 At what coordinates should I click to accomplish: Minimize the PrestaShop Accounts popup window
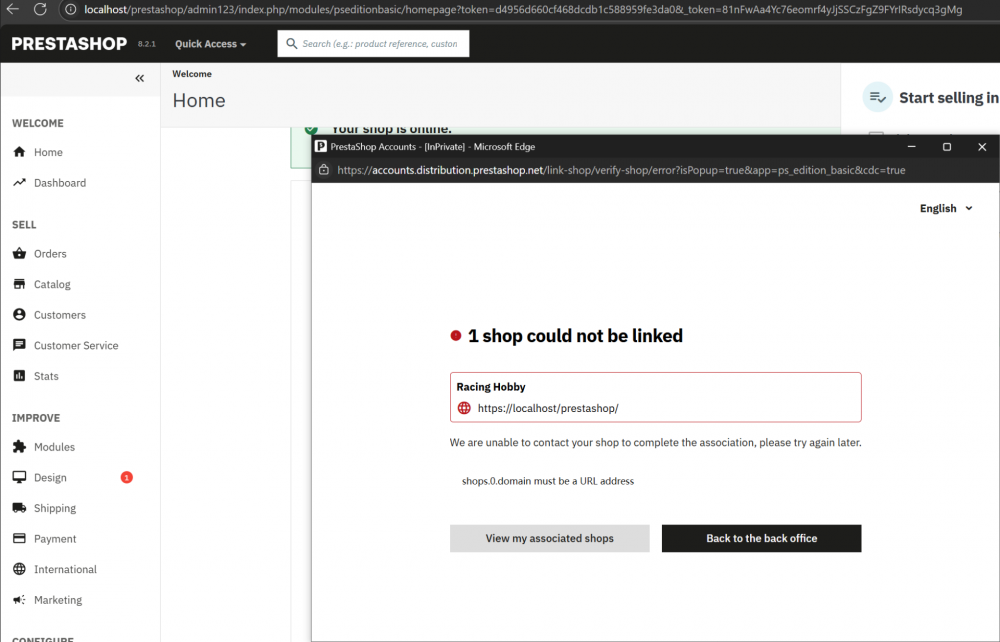[x=912, y=147]
